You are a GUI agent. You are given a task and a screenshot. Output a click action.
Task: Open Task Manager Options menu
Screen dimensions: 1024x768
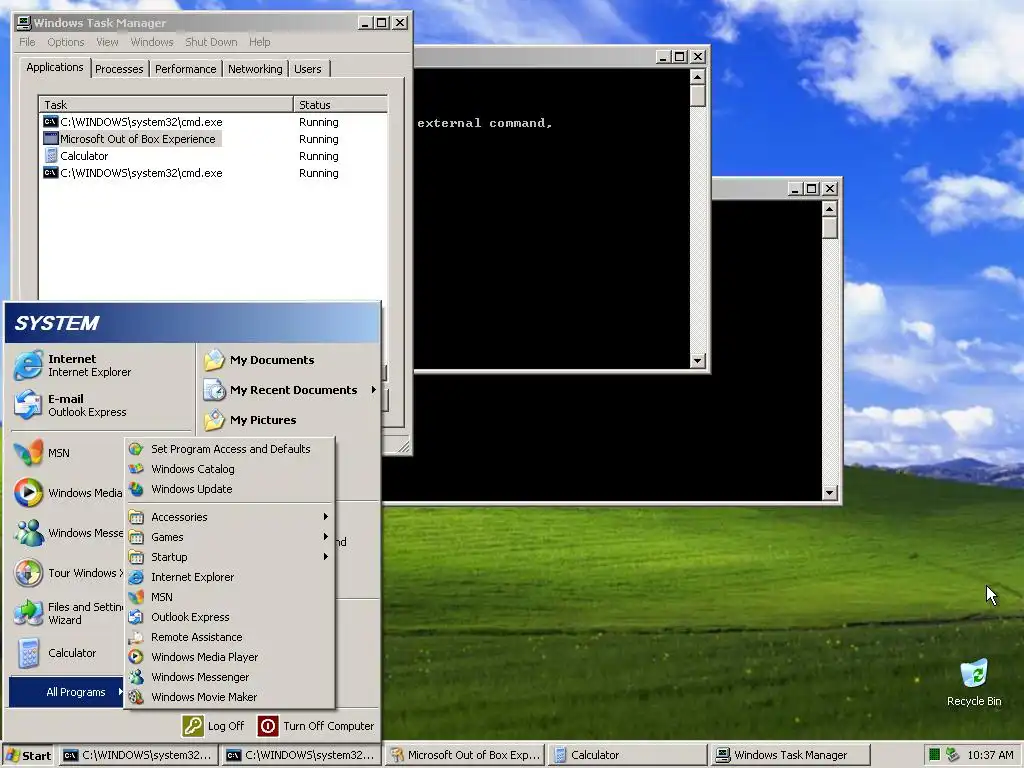(65, 42)
